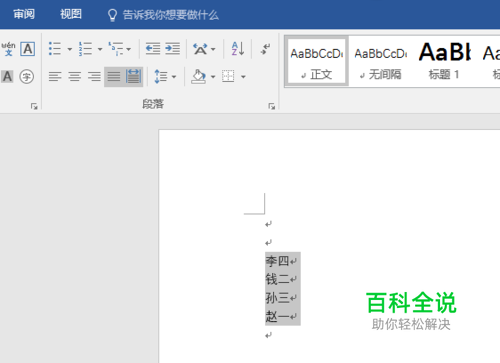Apply the 标题 1 style
This screenshot has height=363, width=500.
pos(444,61)
